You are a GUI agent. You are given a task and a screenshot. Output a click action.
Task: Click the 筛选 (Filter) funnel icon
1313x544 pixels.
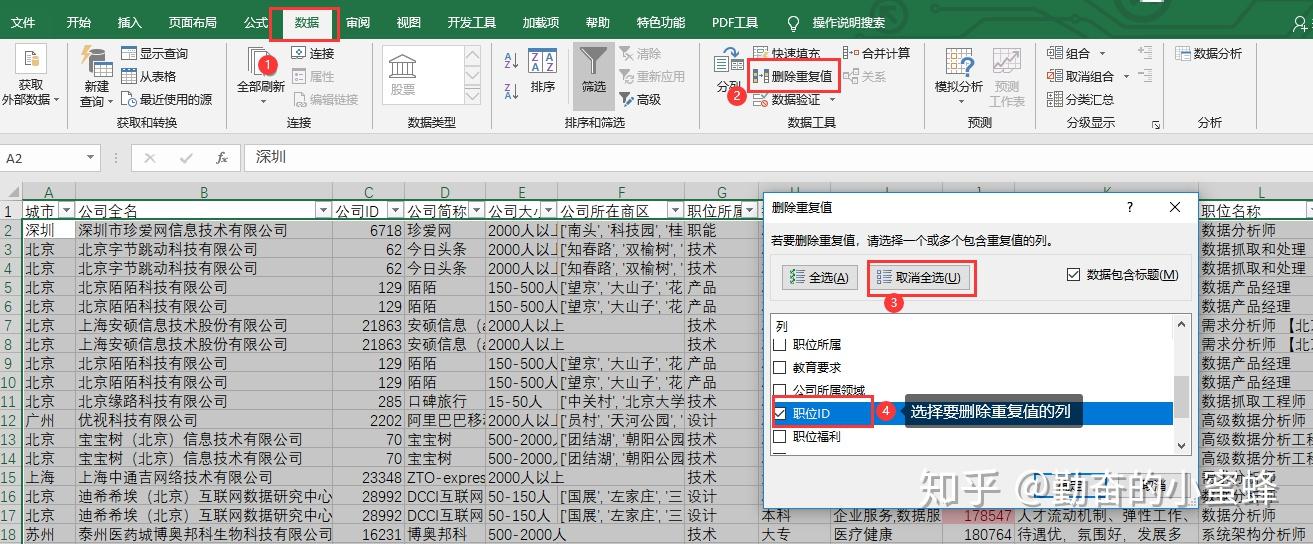[x=594, y=64]
